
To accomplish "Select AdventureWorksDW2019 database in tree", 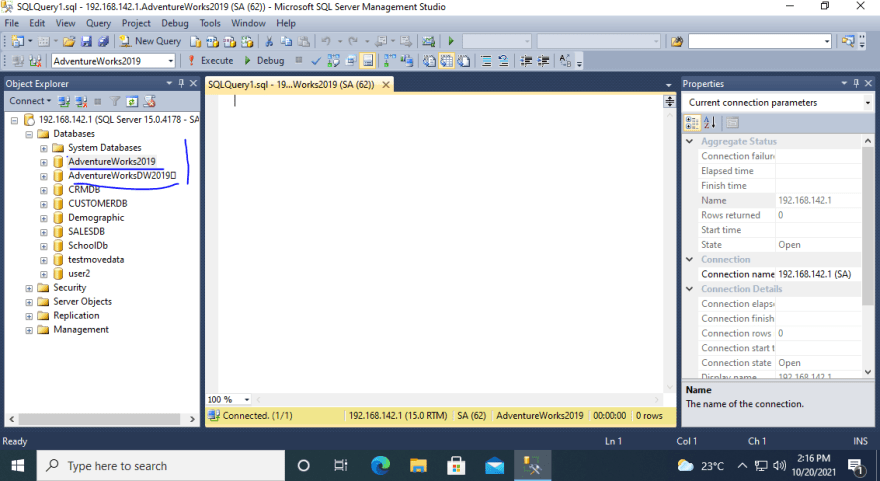I will point(122,176).
